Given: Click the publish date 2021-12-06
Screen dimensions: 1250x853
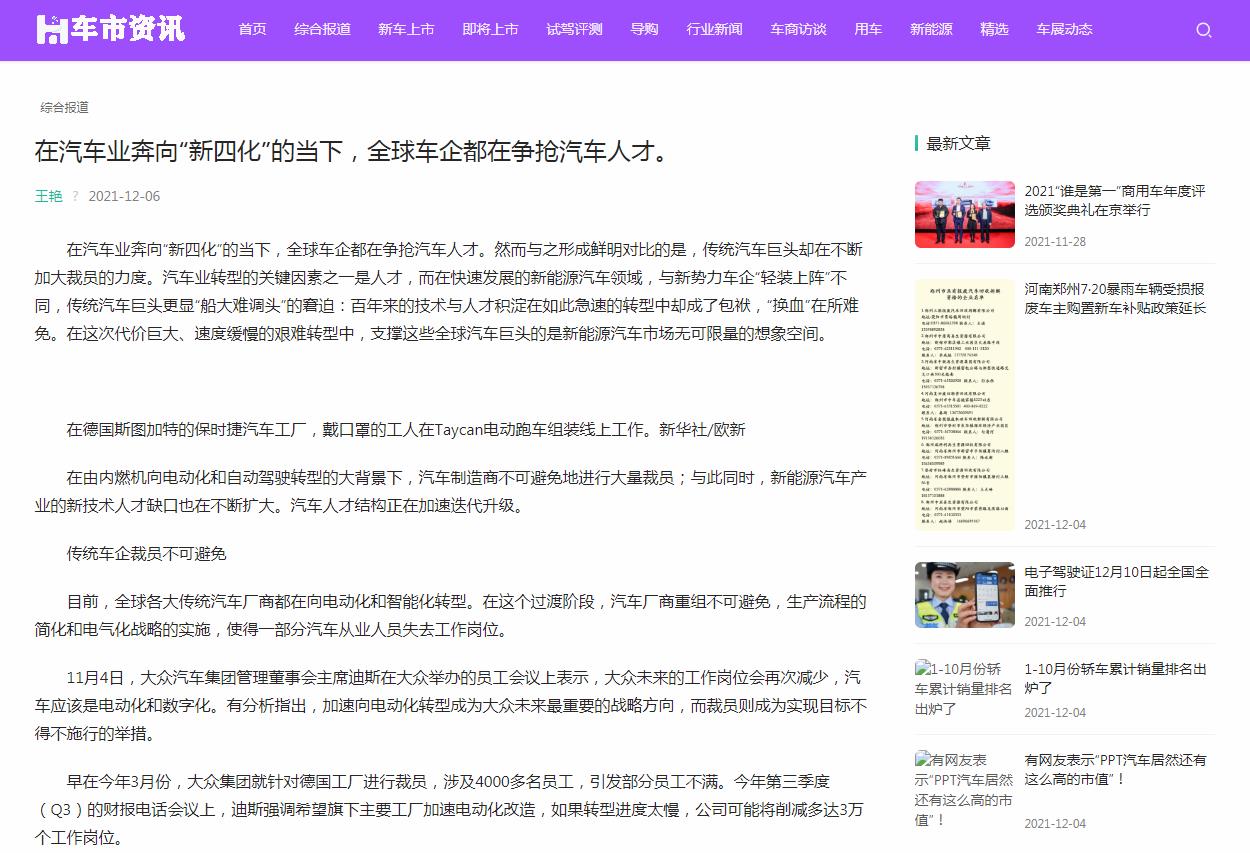Looking at the screenshot, I should point(124,196).
